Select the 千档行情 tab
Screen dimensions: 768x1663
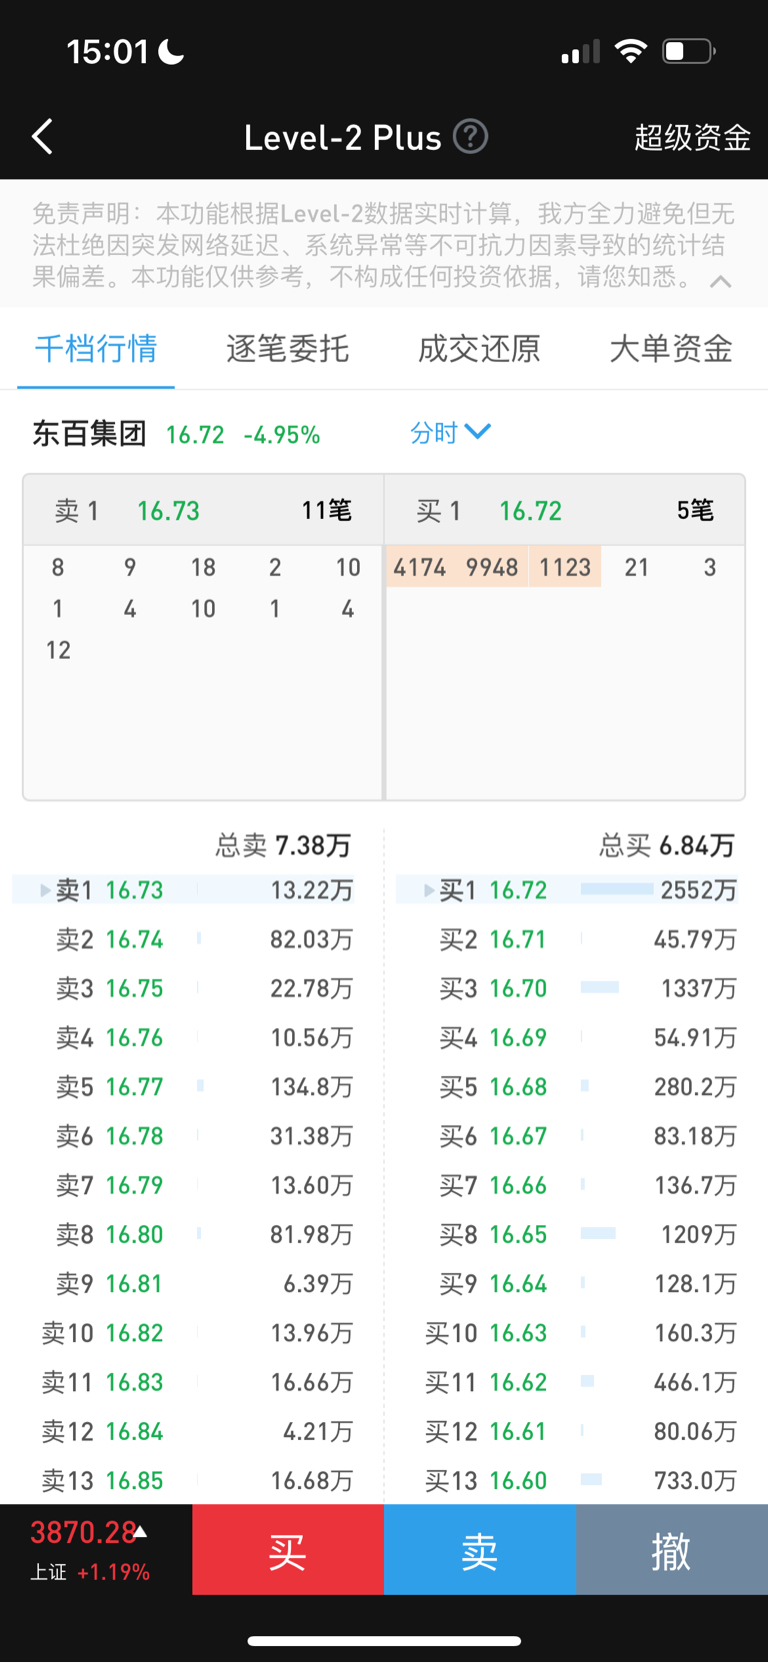point(96,348)
